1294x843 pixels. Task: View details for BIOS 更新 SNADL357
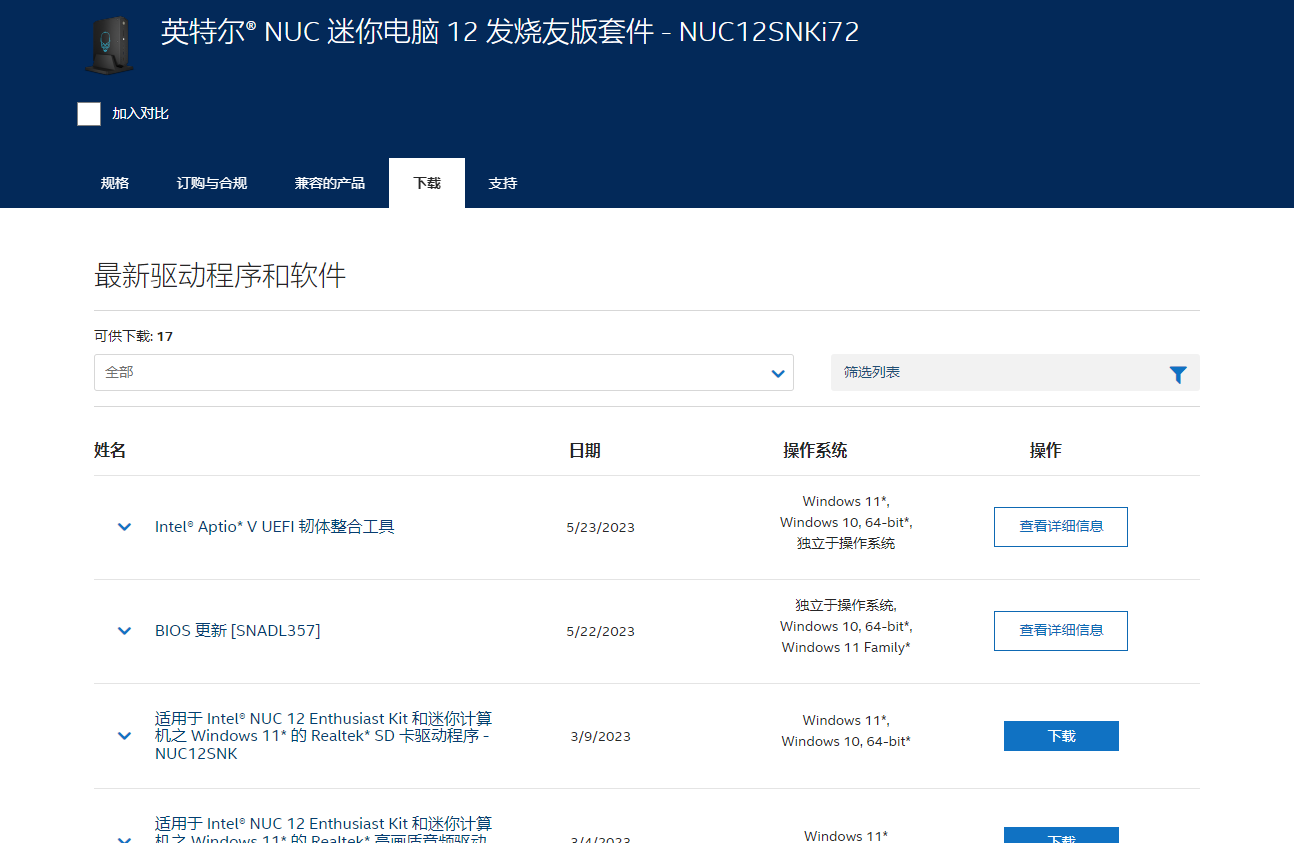click(x=1061, y=631)
